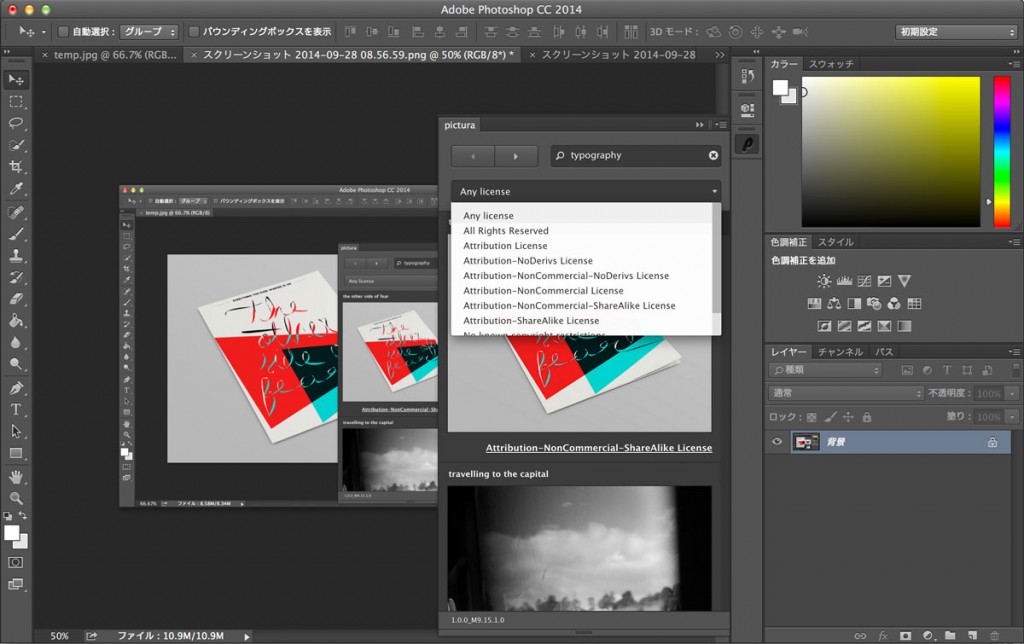Select the Dodge tool
This screenshot has width=1024, height=644.
tap(16, 364)
